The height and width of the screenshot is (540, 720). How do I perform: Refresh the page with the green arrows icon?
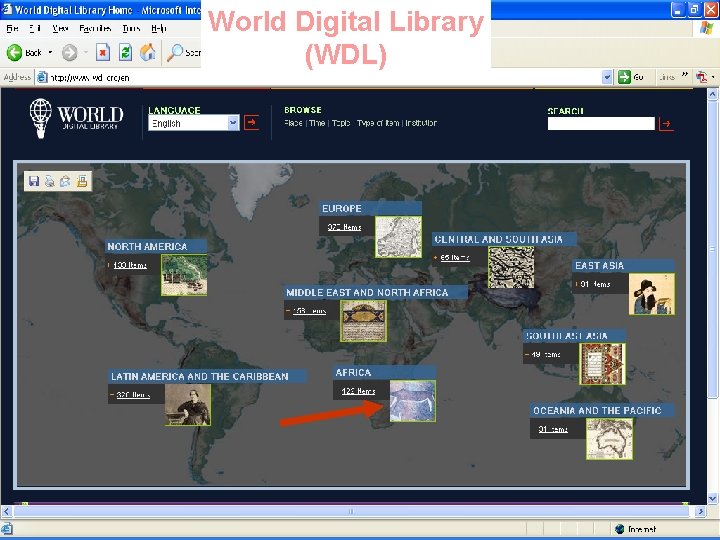125,52
